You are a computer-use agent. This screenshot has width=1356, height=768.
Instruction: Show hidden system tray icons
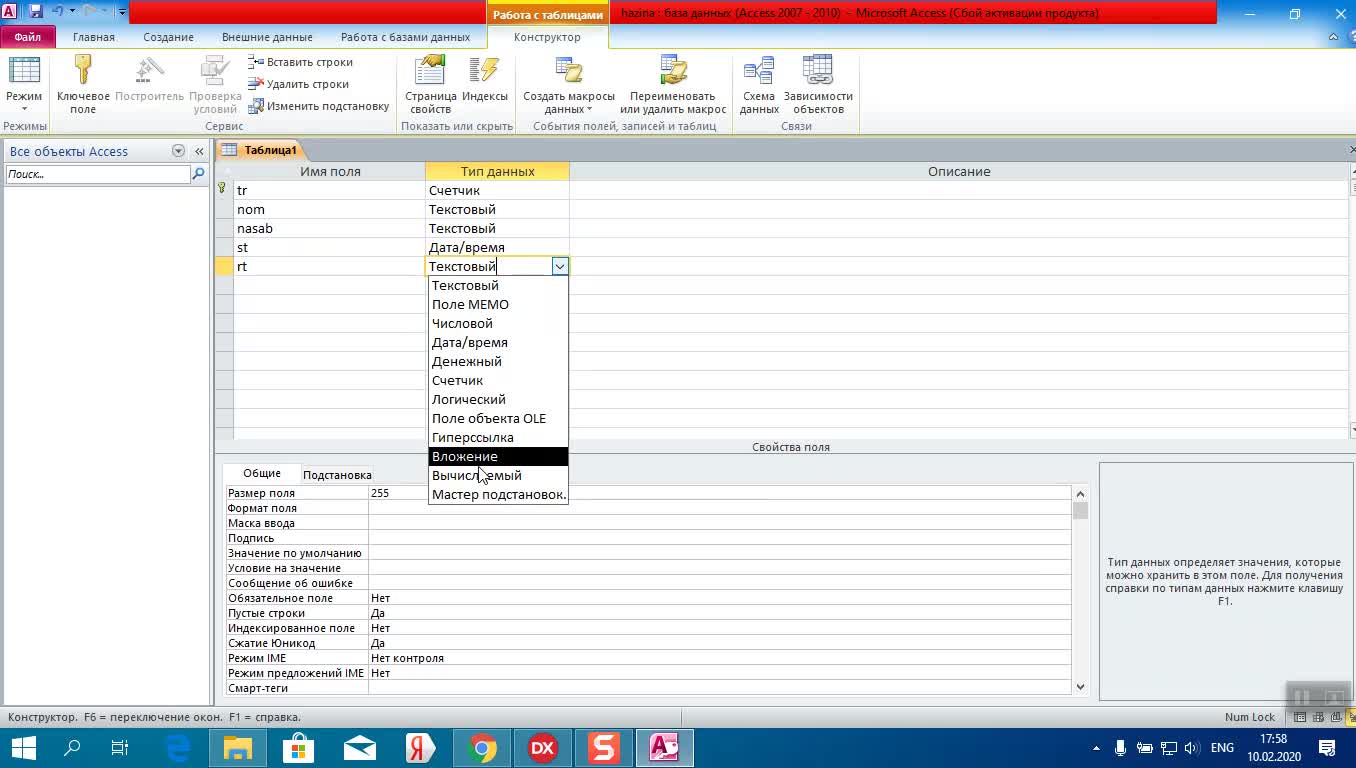(1097, 747)
